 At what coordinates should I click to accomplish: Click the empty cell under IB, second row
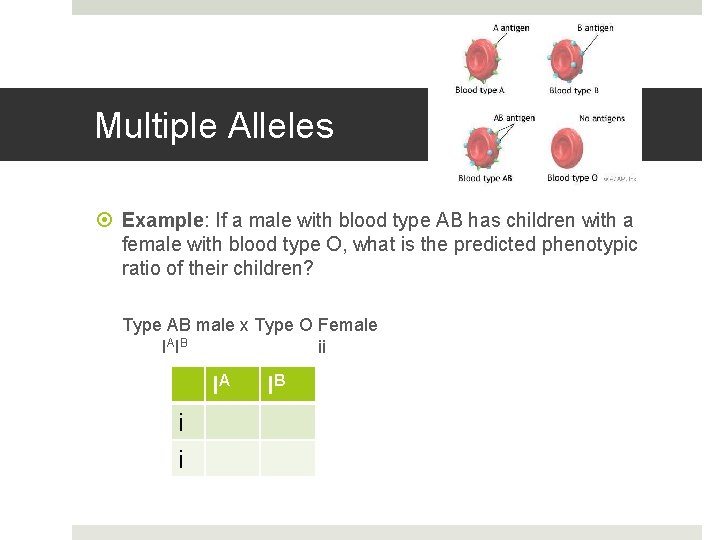288,458
